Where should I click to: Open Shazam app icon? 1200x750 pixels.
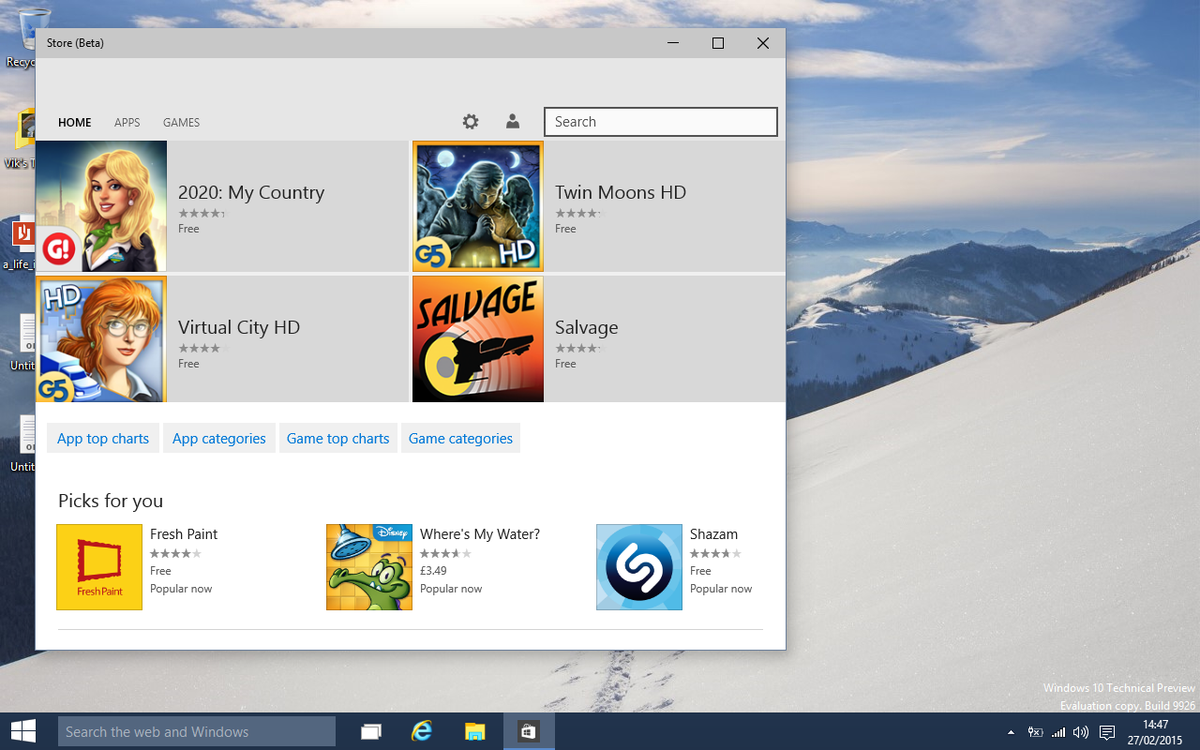(x=639, y=567)
